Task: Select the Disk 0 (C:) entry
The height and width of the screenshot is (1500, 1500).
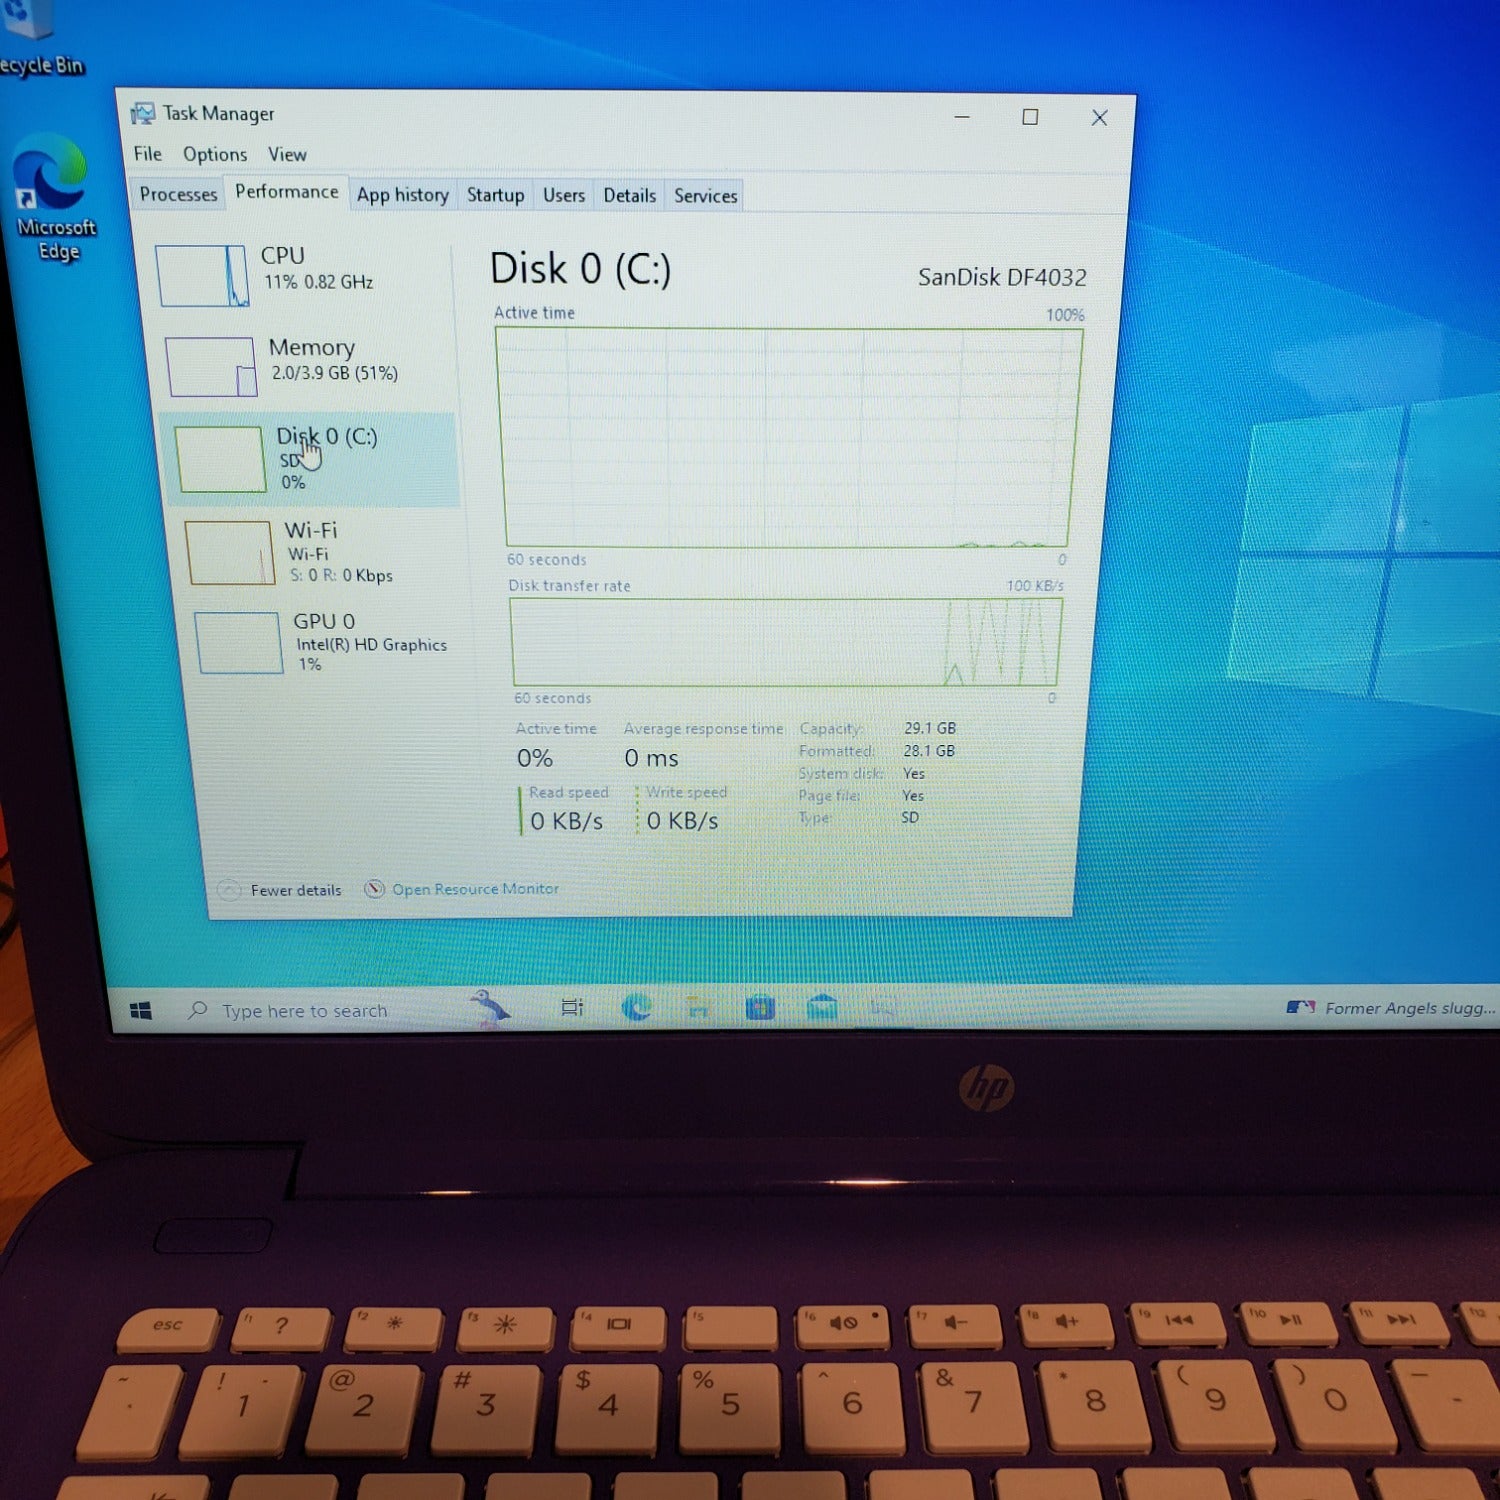Action: pos(312,459)
